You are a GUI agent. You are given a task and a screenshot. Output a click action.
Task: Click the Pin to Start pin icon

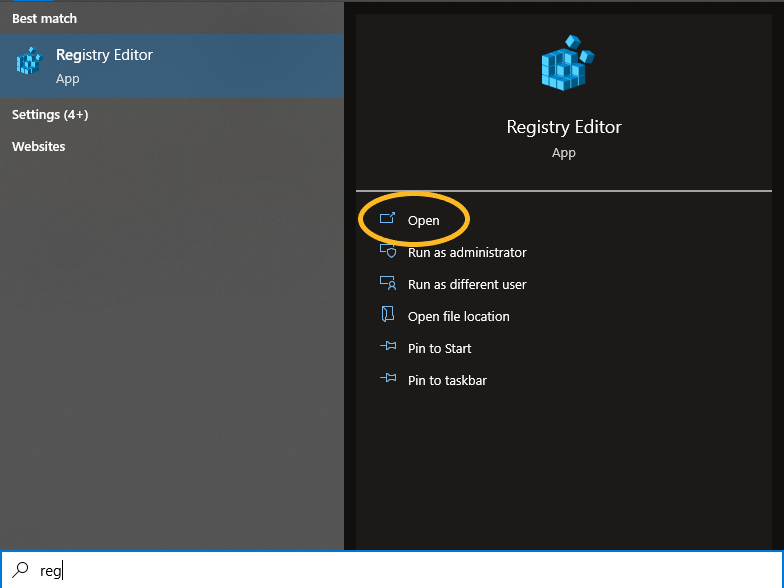click(388, 346)
